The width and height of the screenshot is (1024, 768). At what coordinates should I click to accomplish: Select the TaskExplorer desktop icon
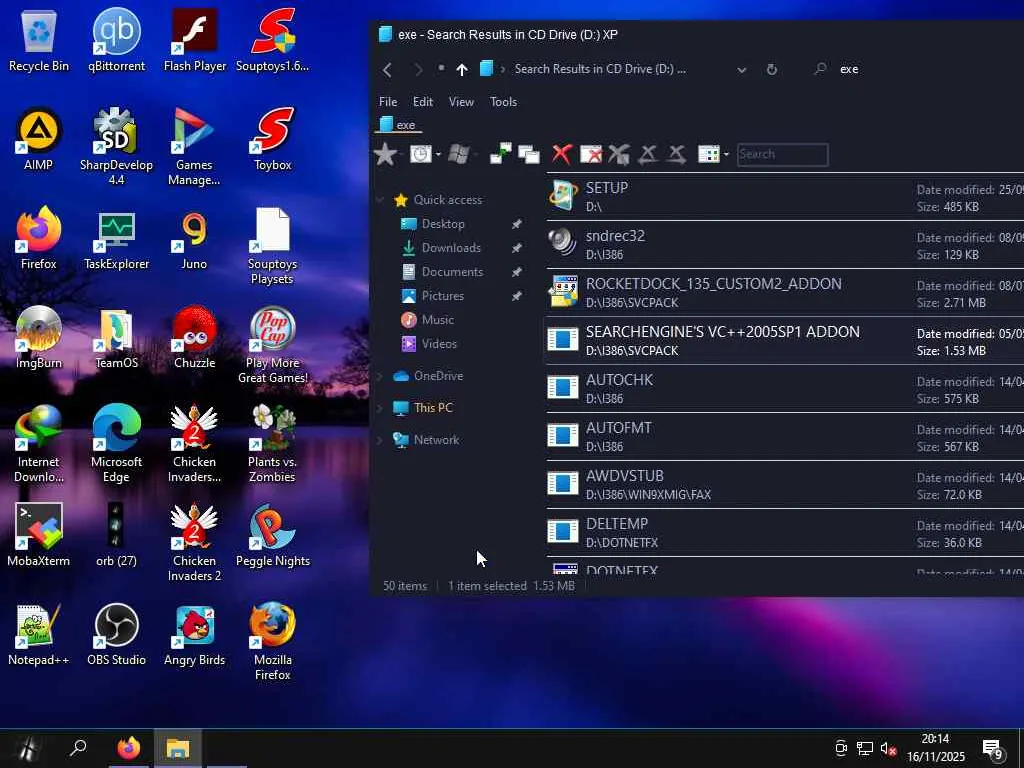[116, 238]
